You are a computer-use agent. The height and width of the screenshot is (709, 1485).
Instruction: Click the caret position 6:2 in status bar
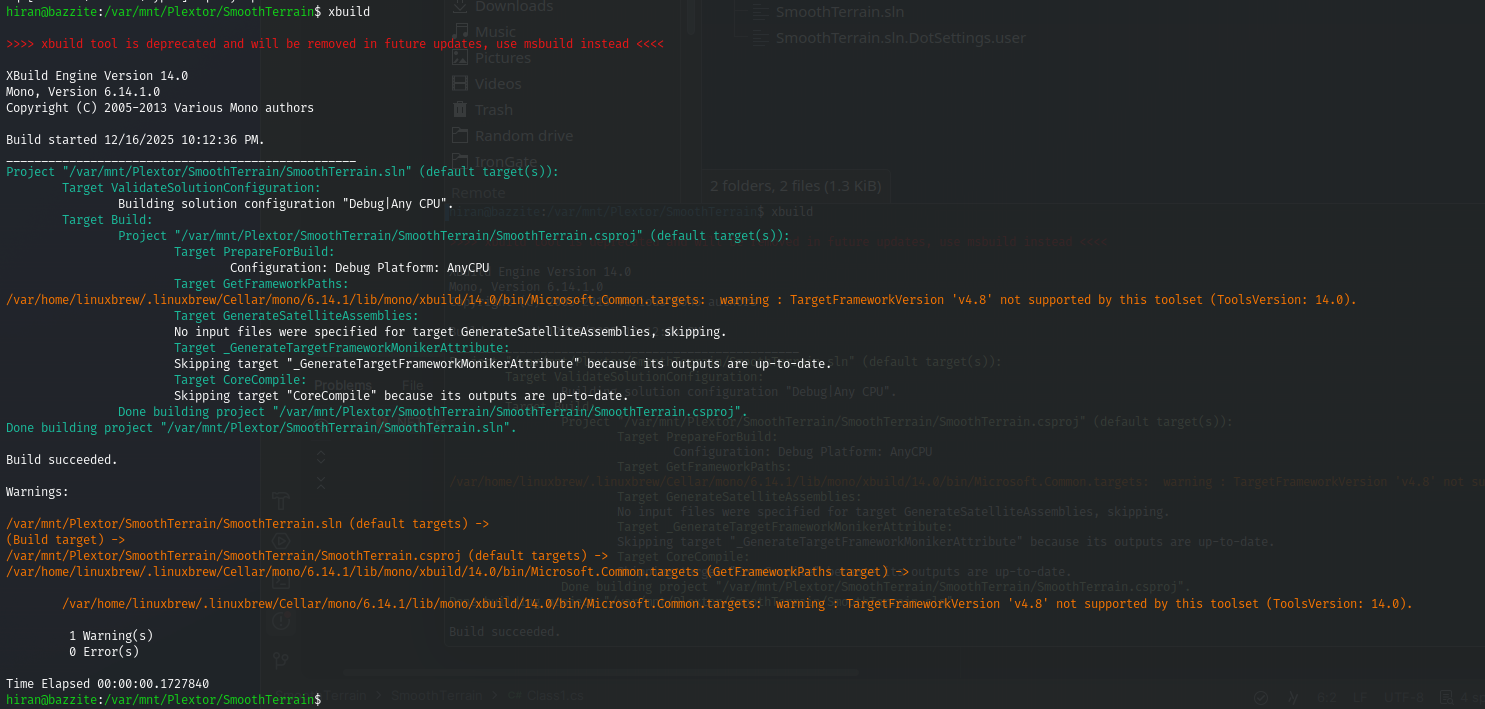(x=1327, y=697)
